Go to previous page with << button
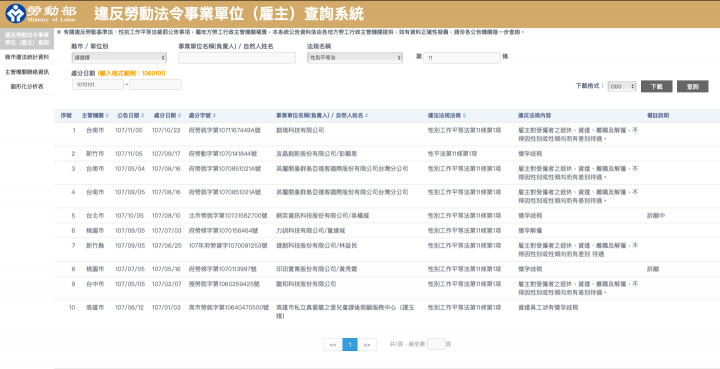 pos(333,345)
